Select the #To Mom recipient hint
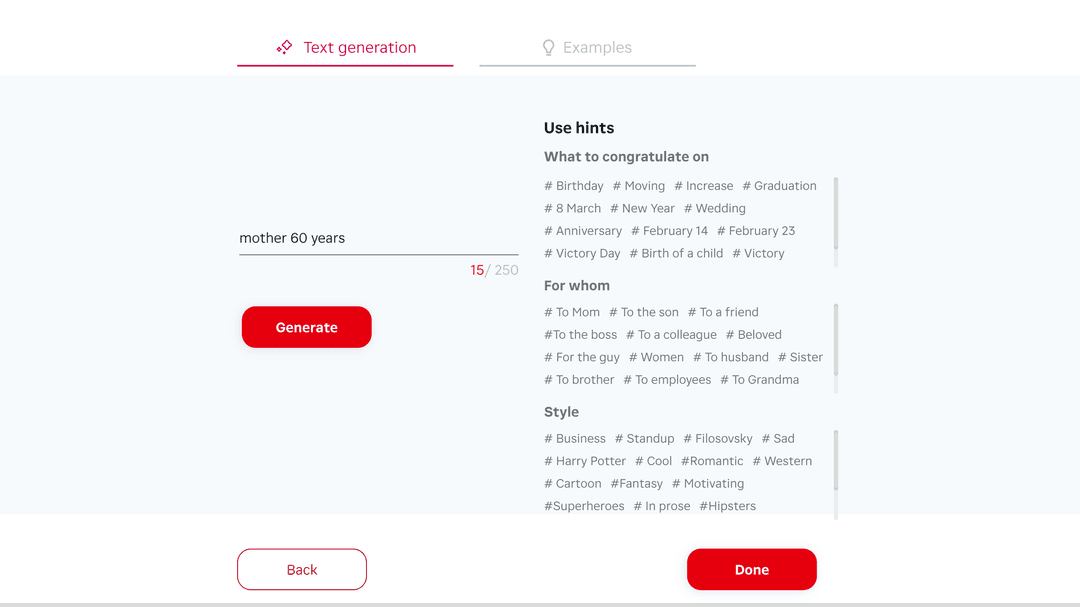The width and height of the screenshot is (1080, 607). coord(571,311)
